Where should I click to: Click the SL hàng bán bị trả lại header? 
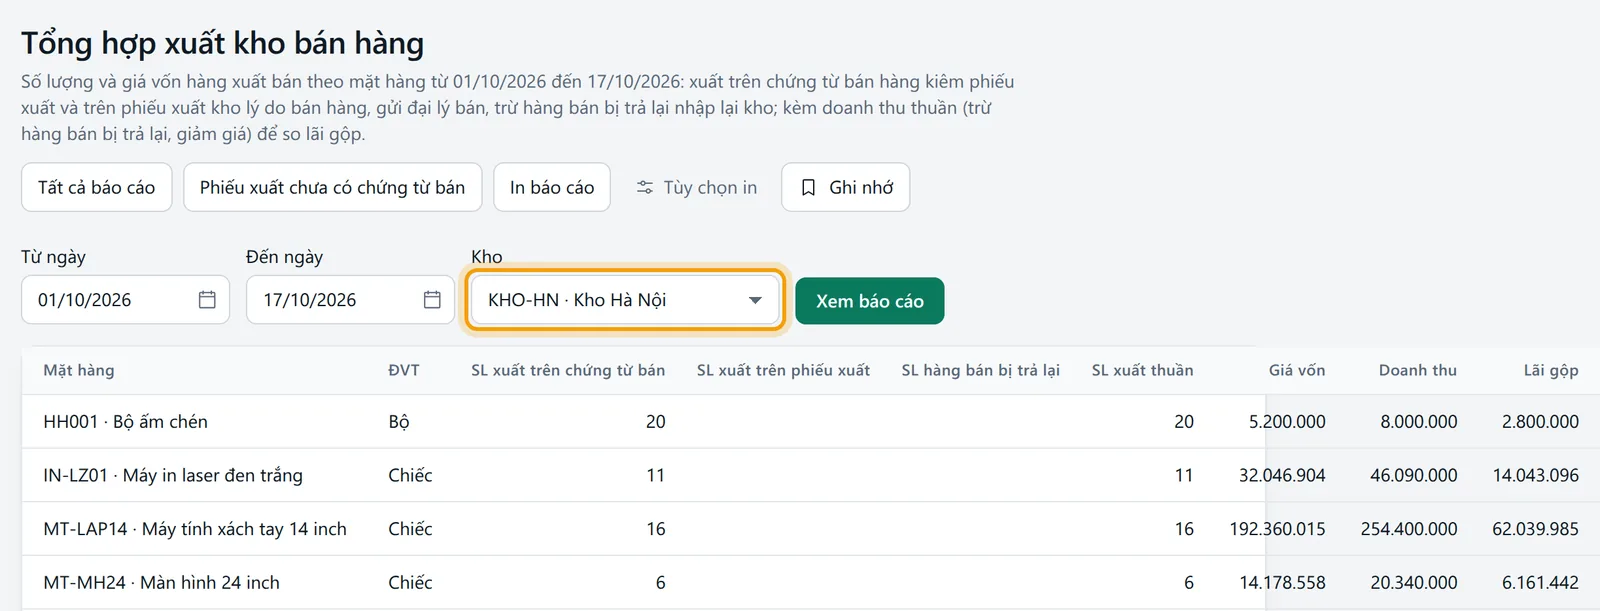tap(981, 370)
